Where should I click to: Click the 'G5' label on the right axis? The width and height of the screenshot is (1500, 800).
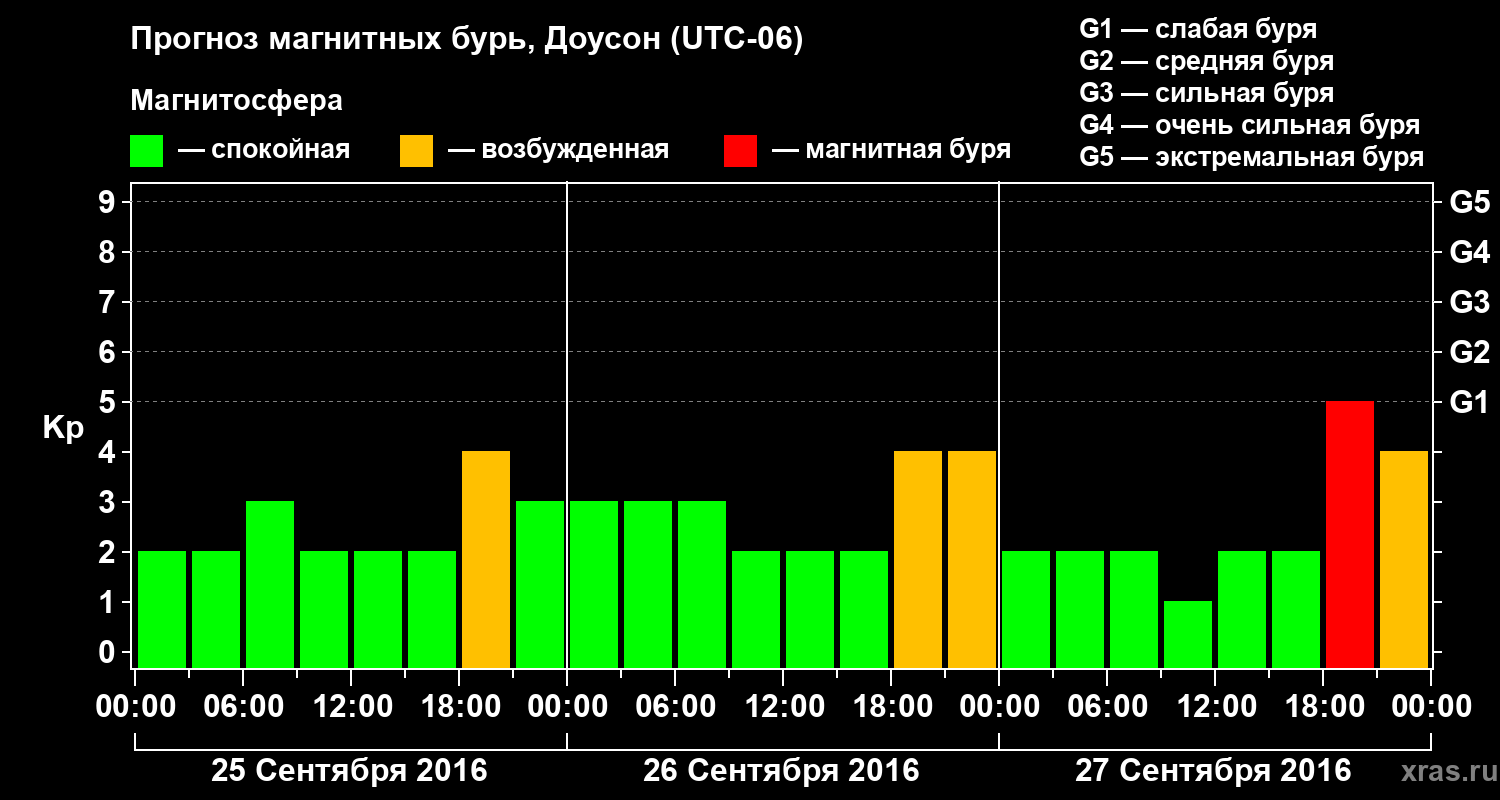click(x=1470, y=202)
